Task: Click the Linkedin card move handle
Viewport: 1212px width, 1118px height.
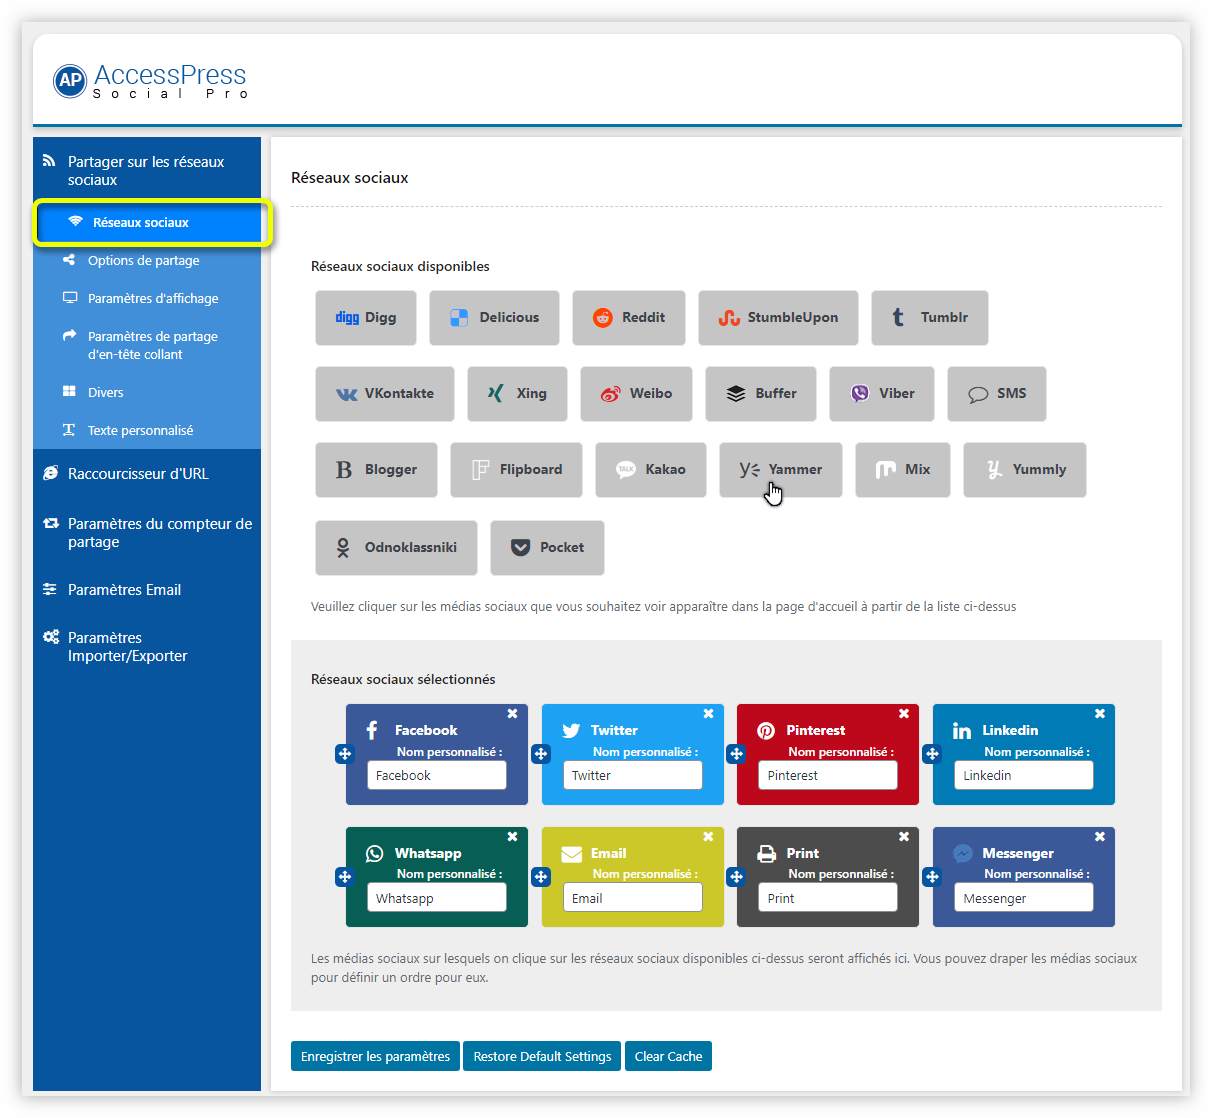Action: [931, 754]
